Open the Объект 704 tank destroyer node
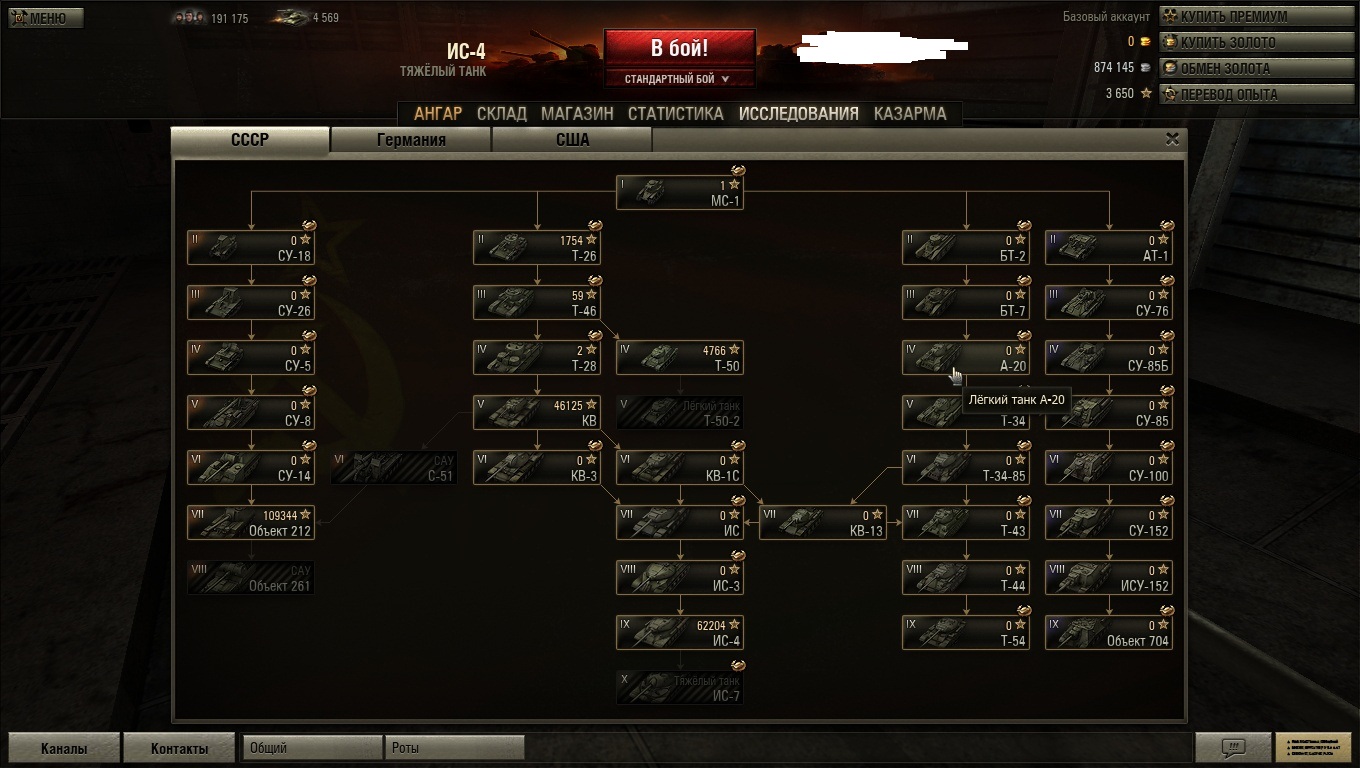Screen dimensions: 1360x768 pyautogui.click(x=1109, y=632)
